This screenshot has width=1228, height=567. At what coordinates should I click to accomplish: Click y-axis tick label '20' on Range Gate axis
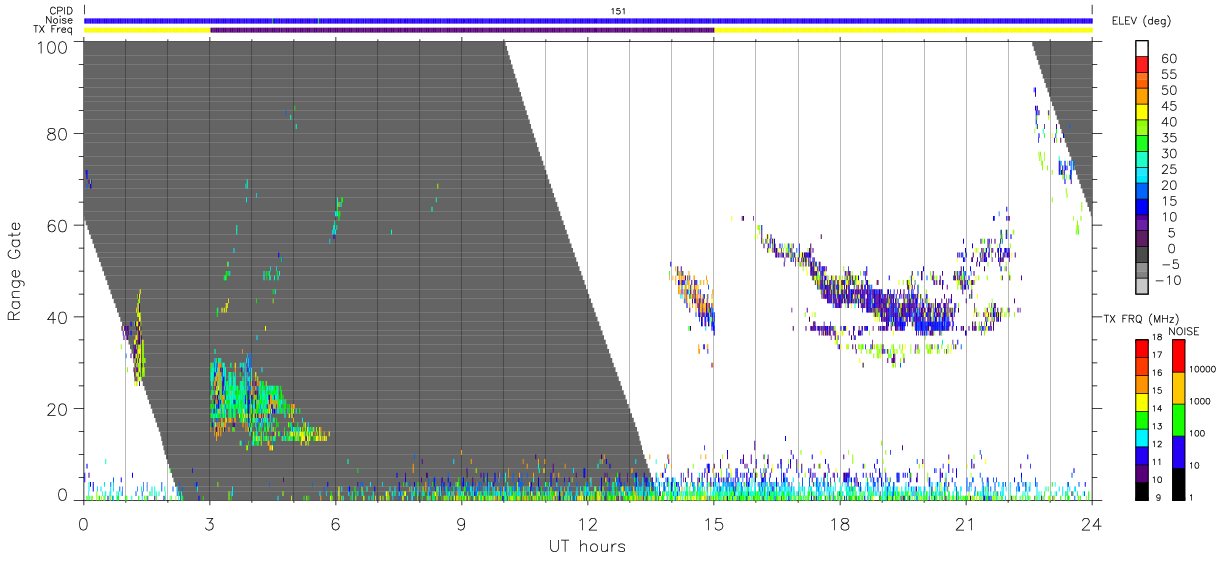pyautogui.click(x=56, y=409)
